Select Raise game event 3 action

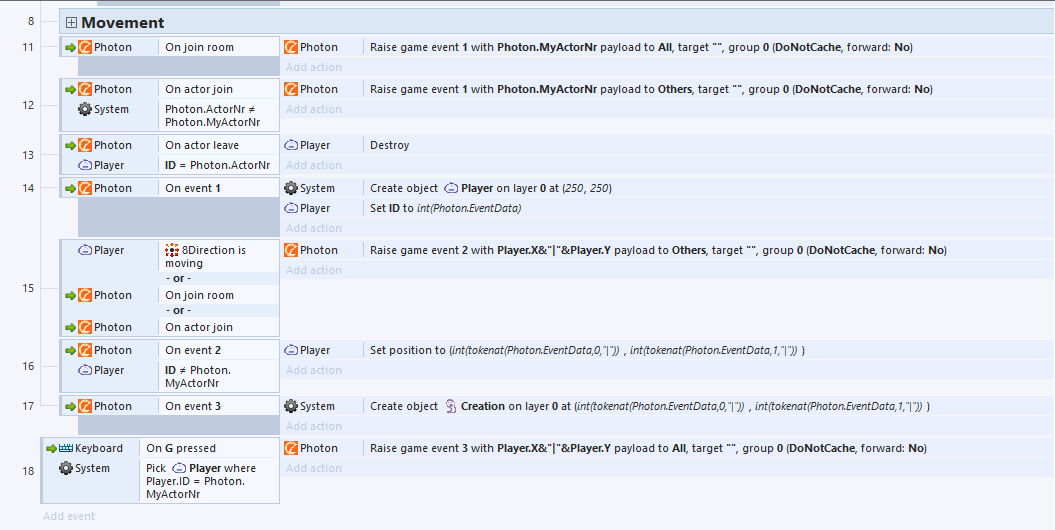[648, 449]
